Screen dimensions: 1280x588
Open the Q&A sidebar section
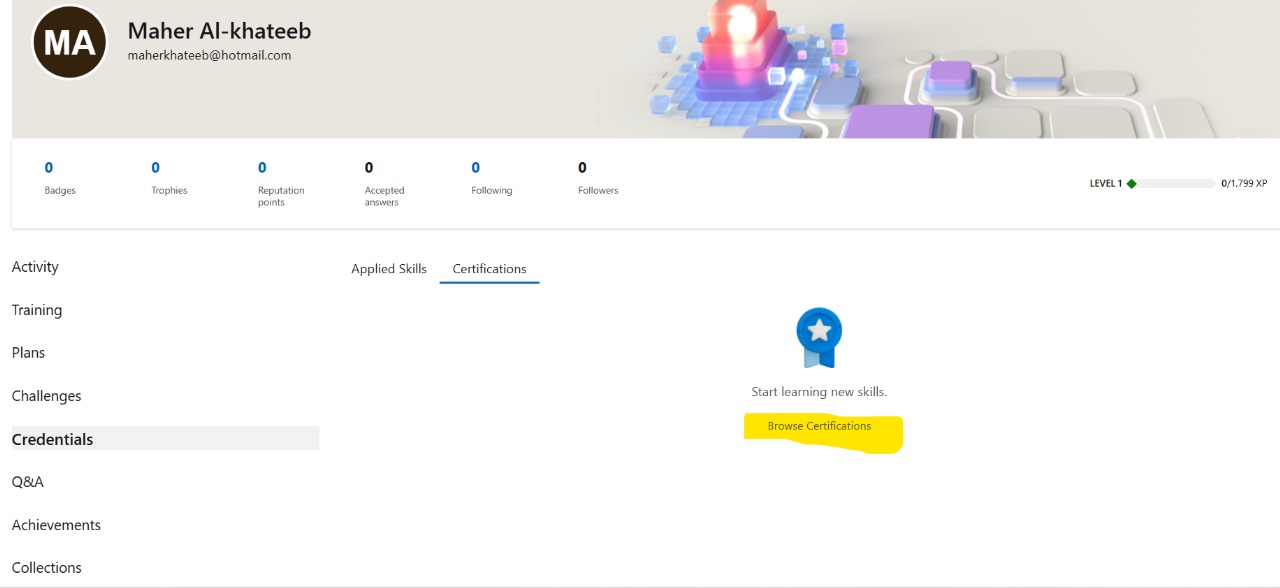coord(28,482)
